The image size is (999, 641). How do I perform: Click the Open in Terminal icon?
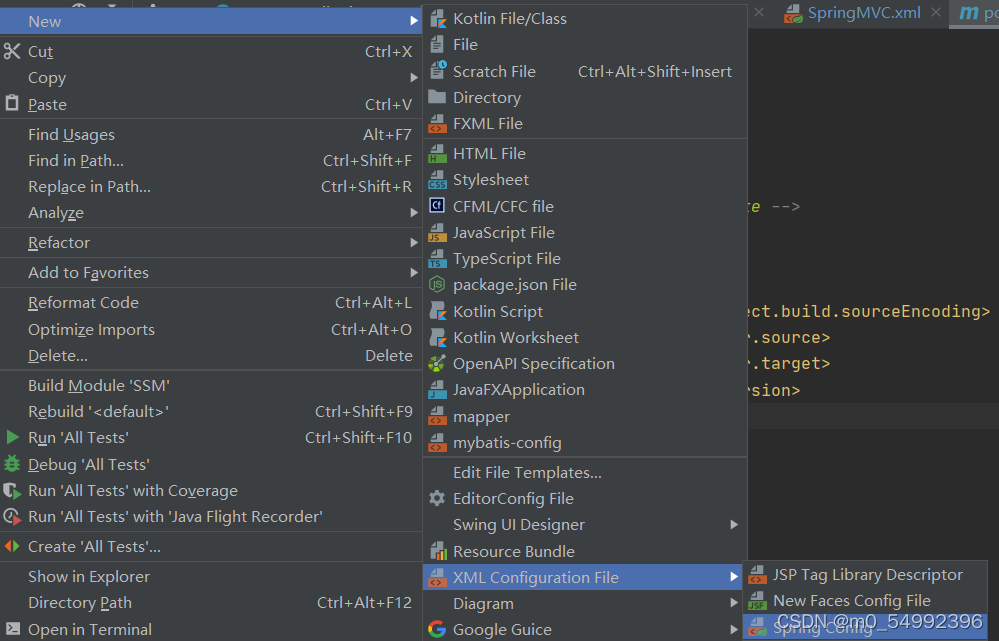click(12, 630)
